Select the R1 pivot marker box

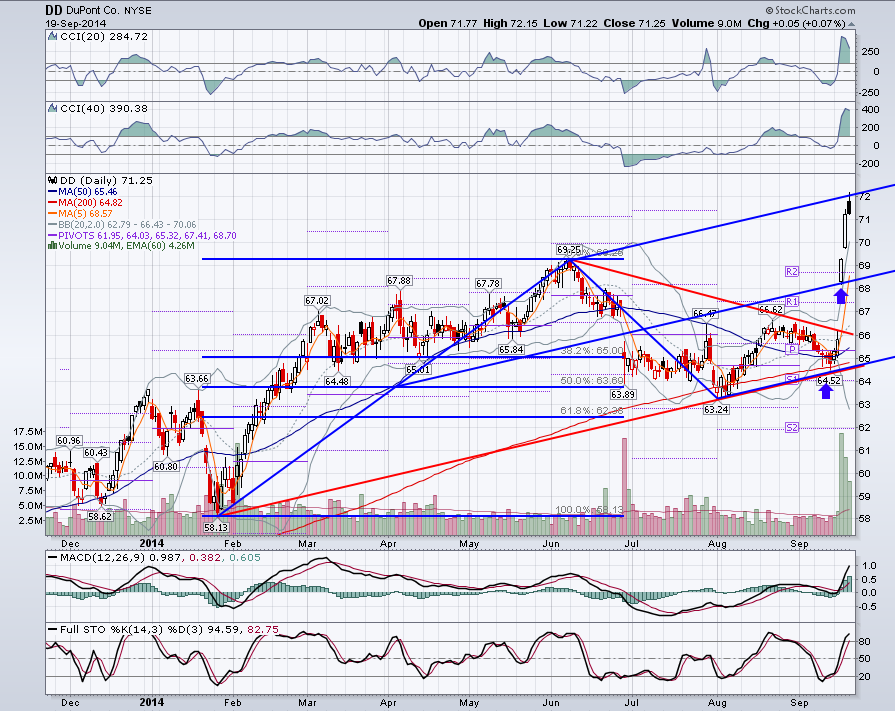[792, 301]
